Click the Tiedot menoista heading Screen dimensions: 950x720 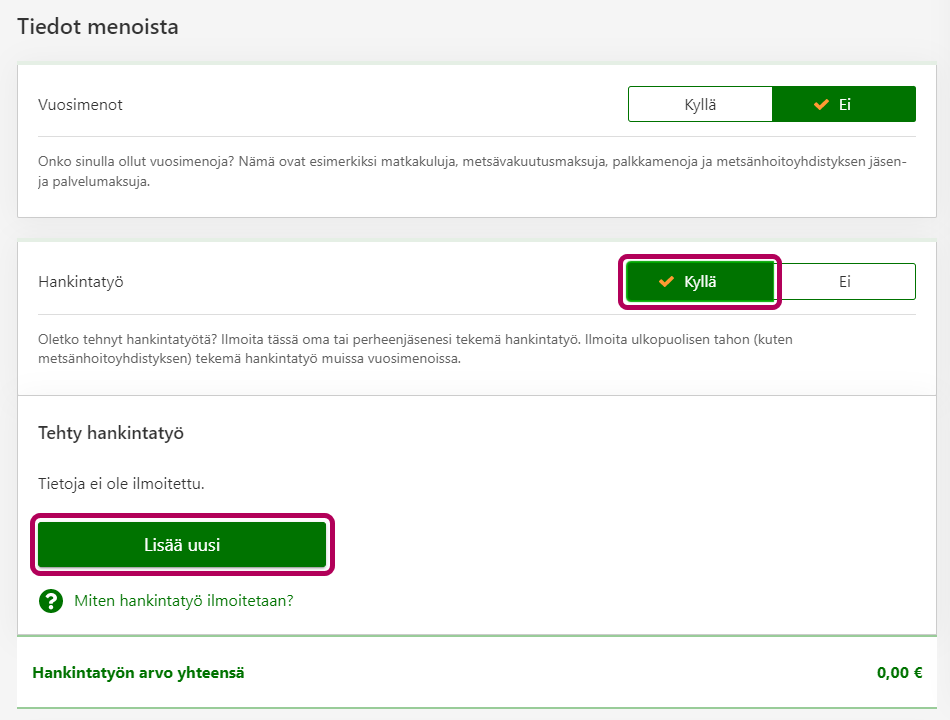98,27
